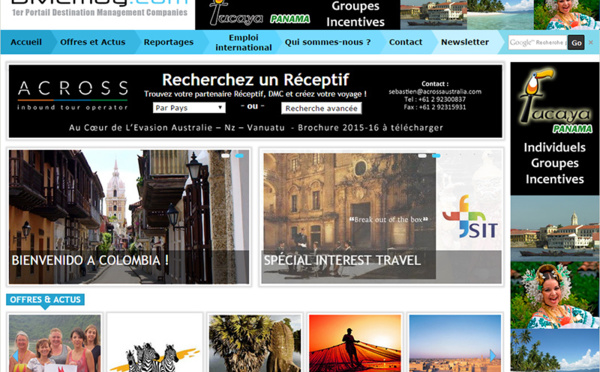
Task: Open the desert city offer thumbnail
Action: point(455,343)
